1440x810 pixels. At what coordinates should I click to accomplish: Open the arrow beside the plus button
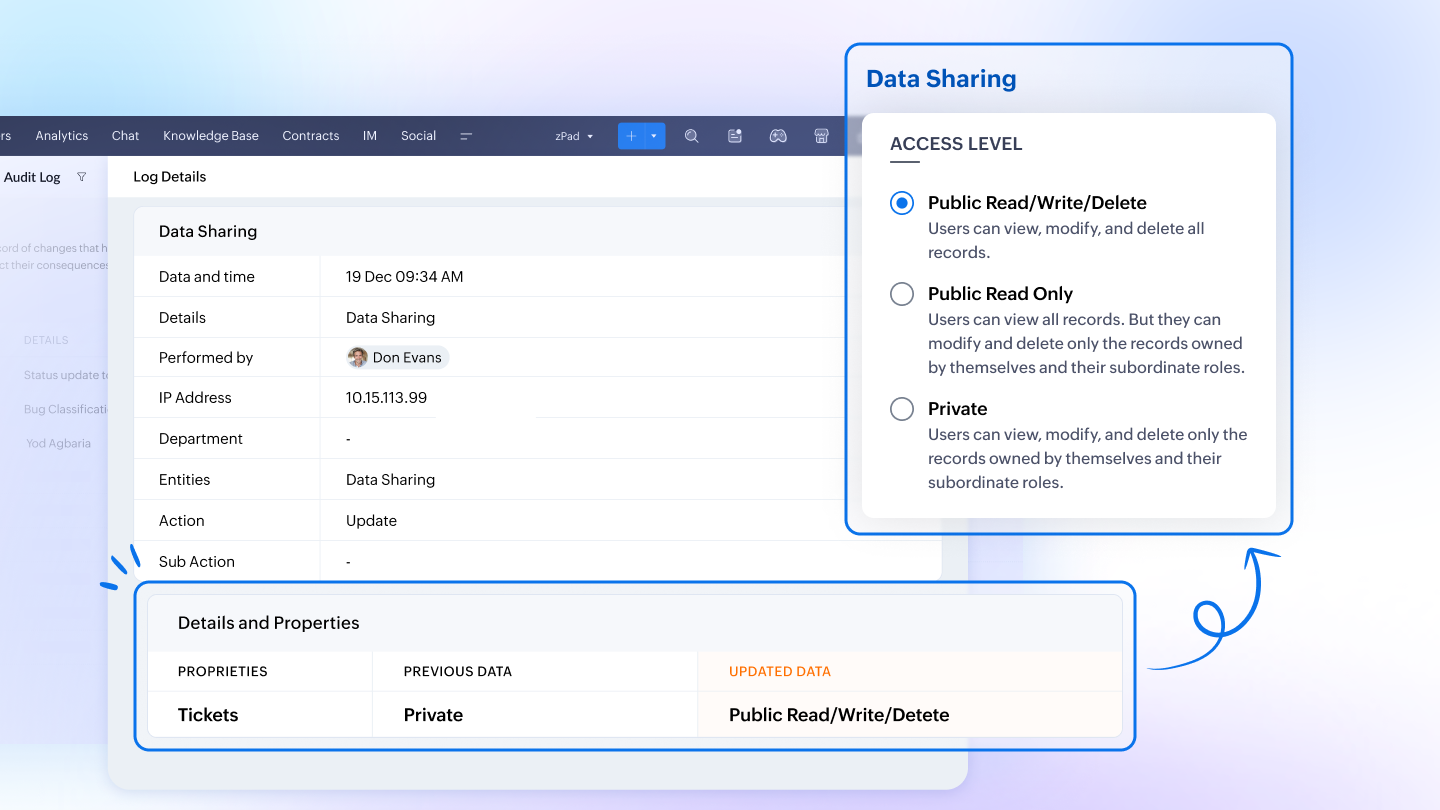click(654, 136)
